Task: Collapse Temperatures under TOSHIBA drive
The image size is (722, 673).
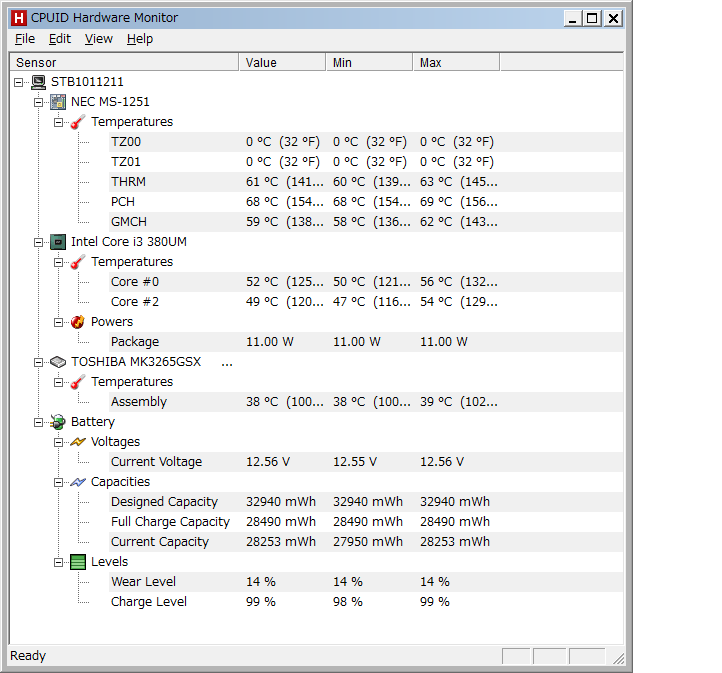Action: 58,383
